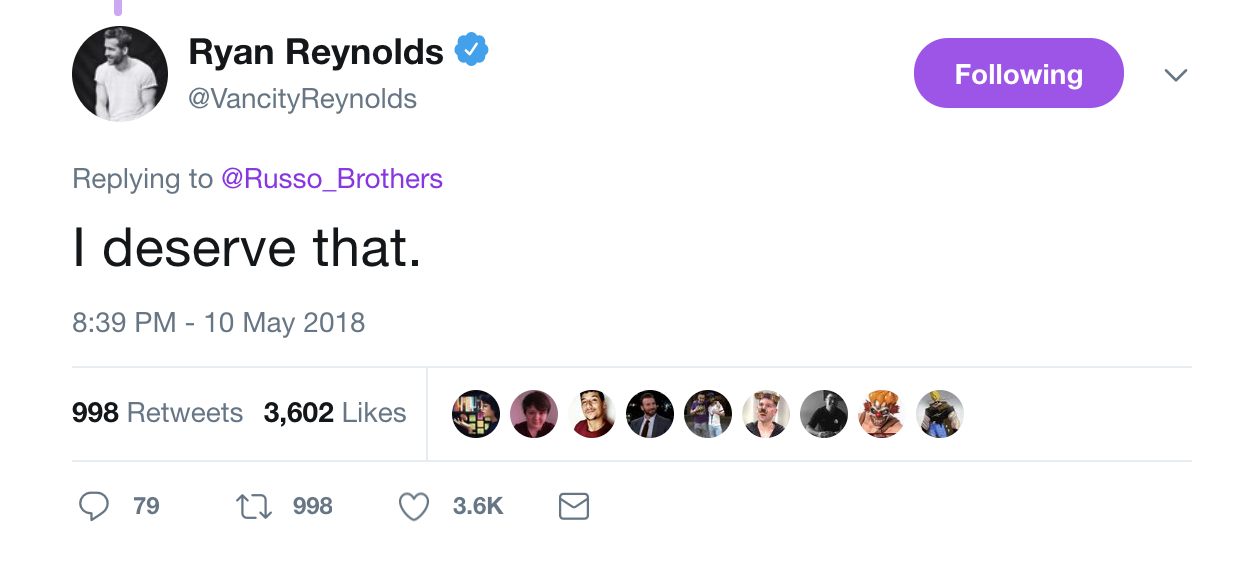Viewport: 1258px width, 572px height.
Task: Toggle the purple Following button
Action: (1018, 73)
